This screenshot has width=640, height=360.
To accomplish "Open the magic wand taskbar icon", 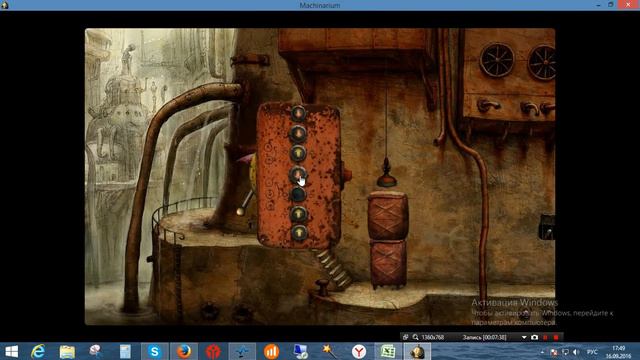I will [x=329, y=351].
